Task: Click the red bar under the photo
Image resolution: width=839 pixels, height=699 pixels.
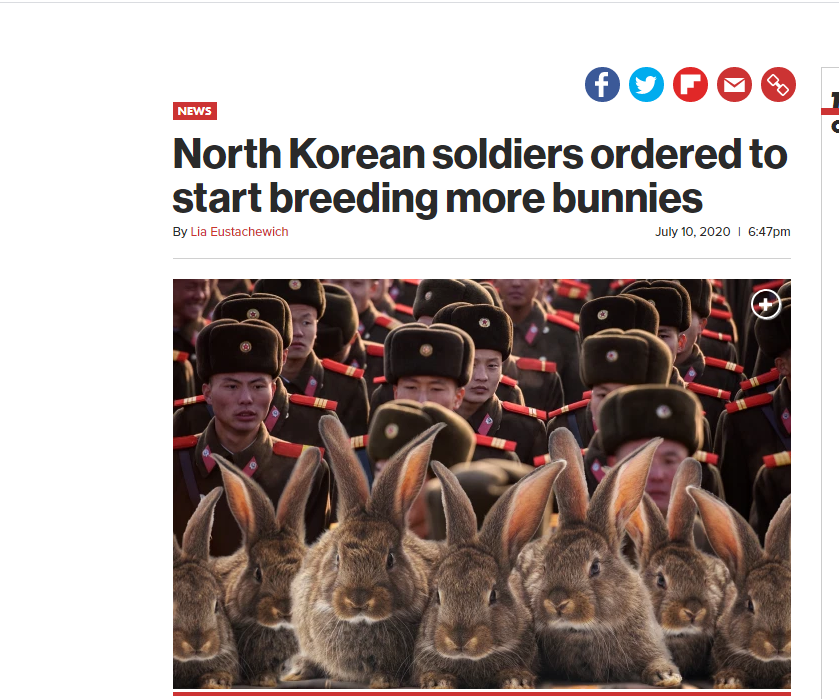Action: [482, 694]
